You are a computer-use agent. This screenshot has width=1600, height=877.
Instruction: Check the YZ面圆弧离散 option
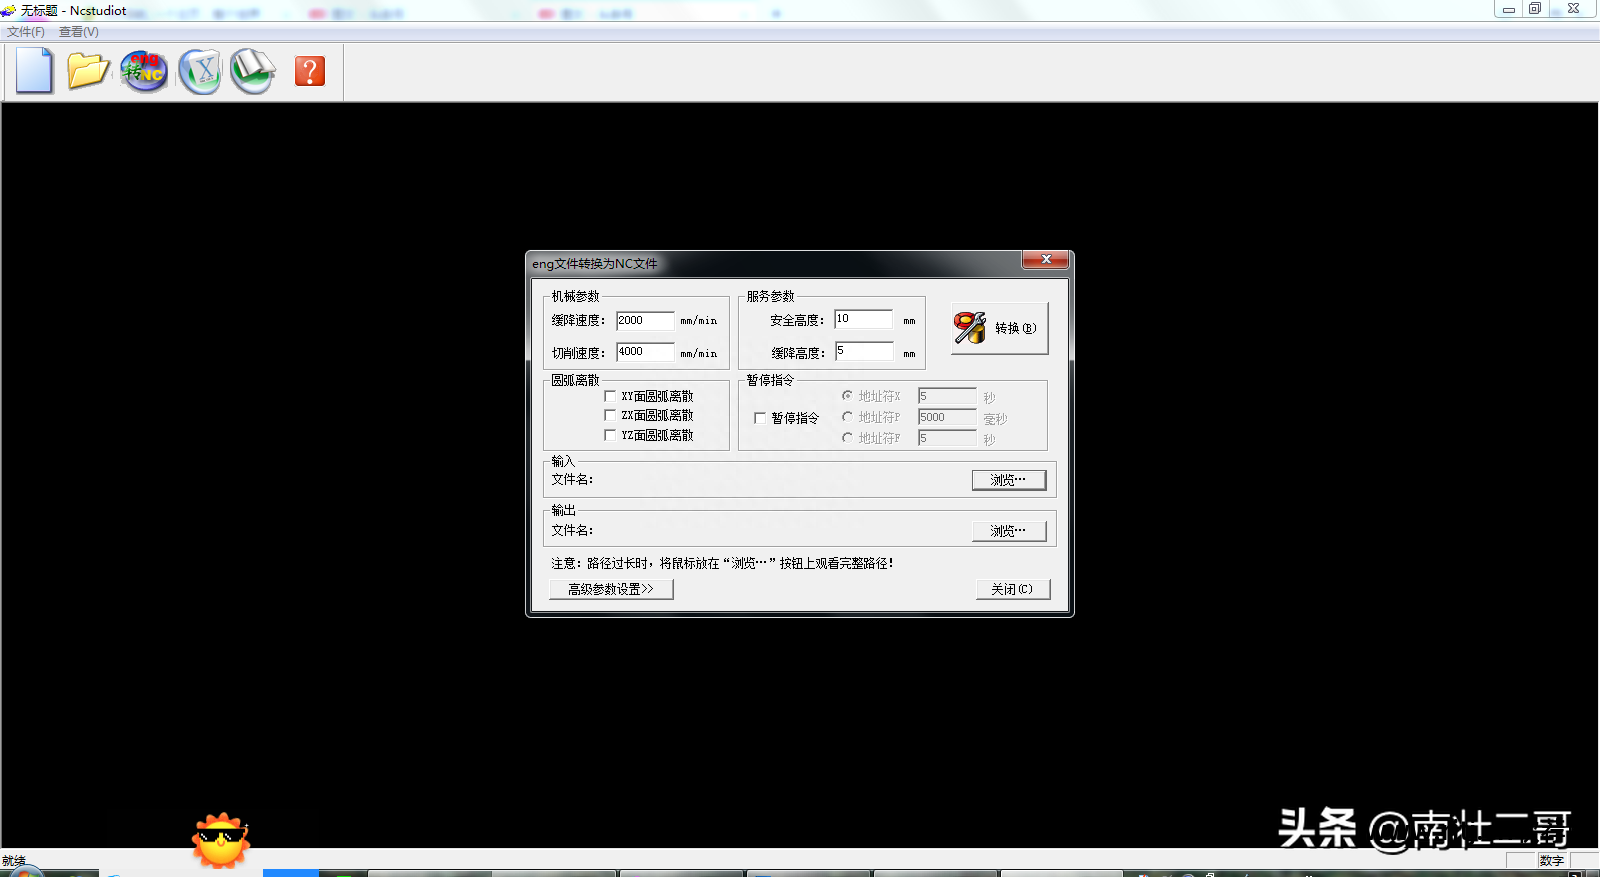(610, 435)
